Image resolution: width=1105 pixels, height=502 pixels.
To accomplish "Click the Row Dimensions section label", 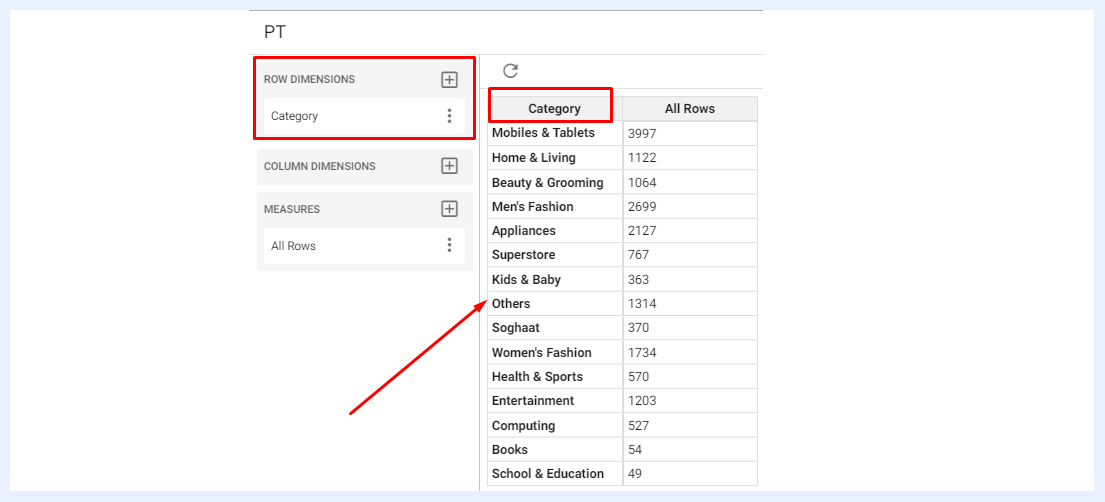I will pos(309,80).
